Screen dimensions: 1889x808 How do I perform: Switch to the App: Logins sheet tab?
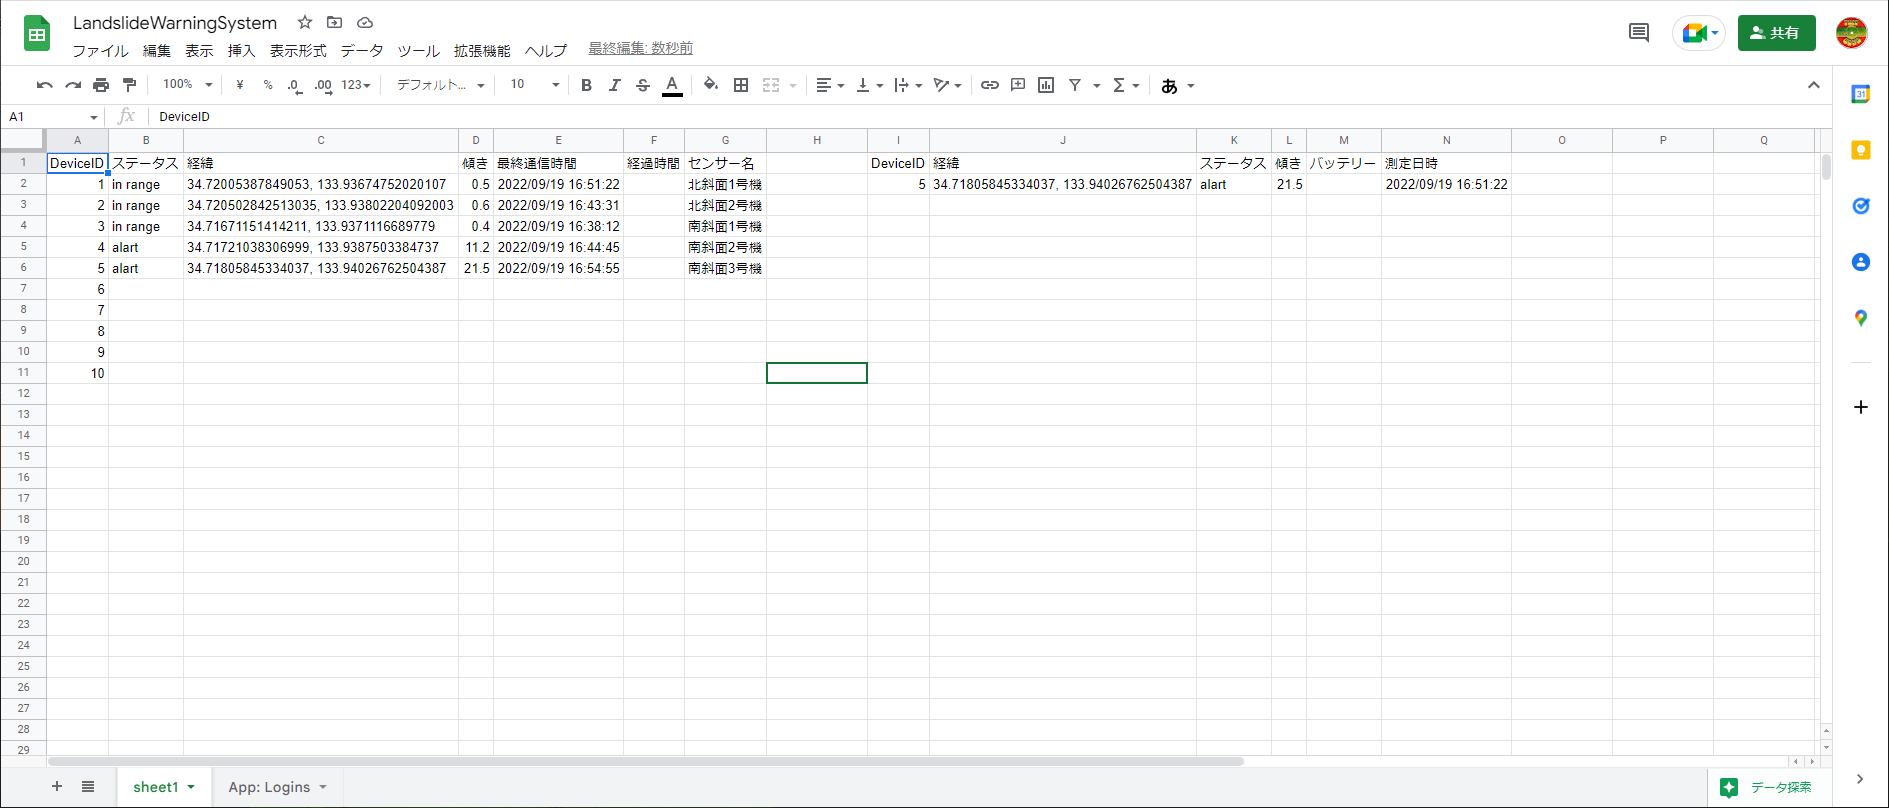point(269,787)
